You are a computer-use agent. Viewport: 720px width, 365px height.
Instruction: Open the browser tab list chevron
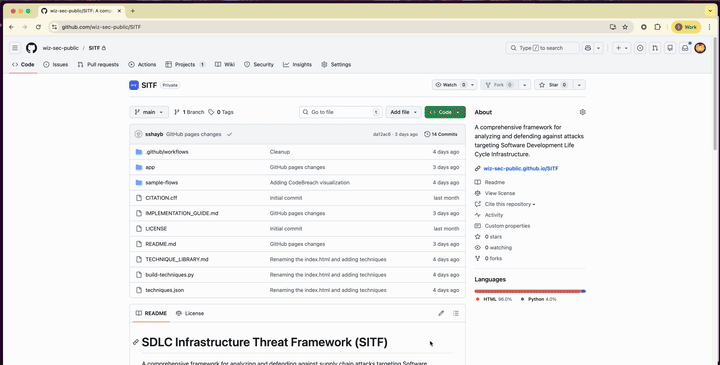coord(710,11)
